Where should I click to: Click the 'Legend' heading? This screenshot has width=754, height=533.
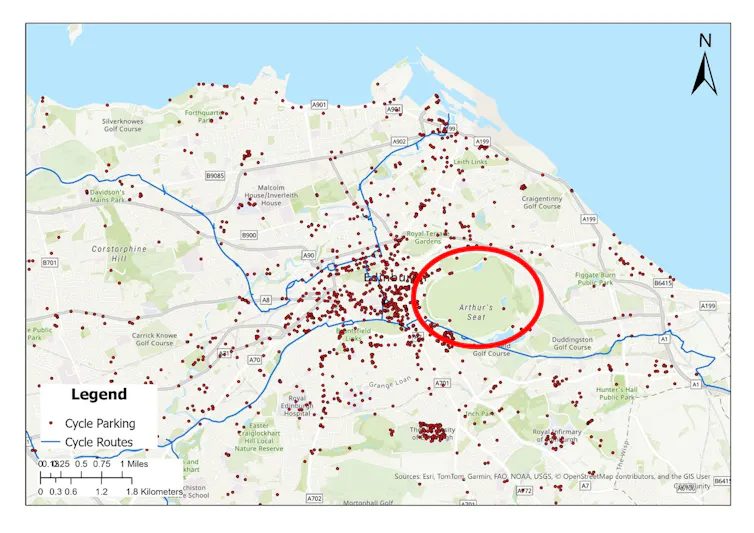pyautogui.click(x=99, y=394)
